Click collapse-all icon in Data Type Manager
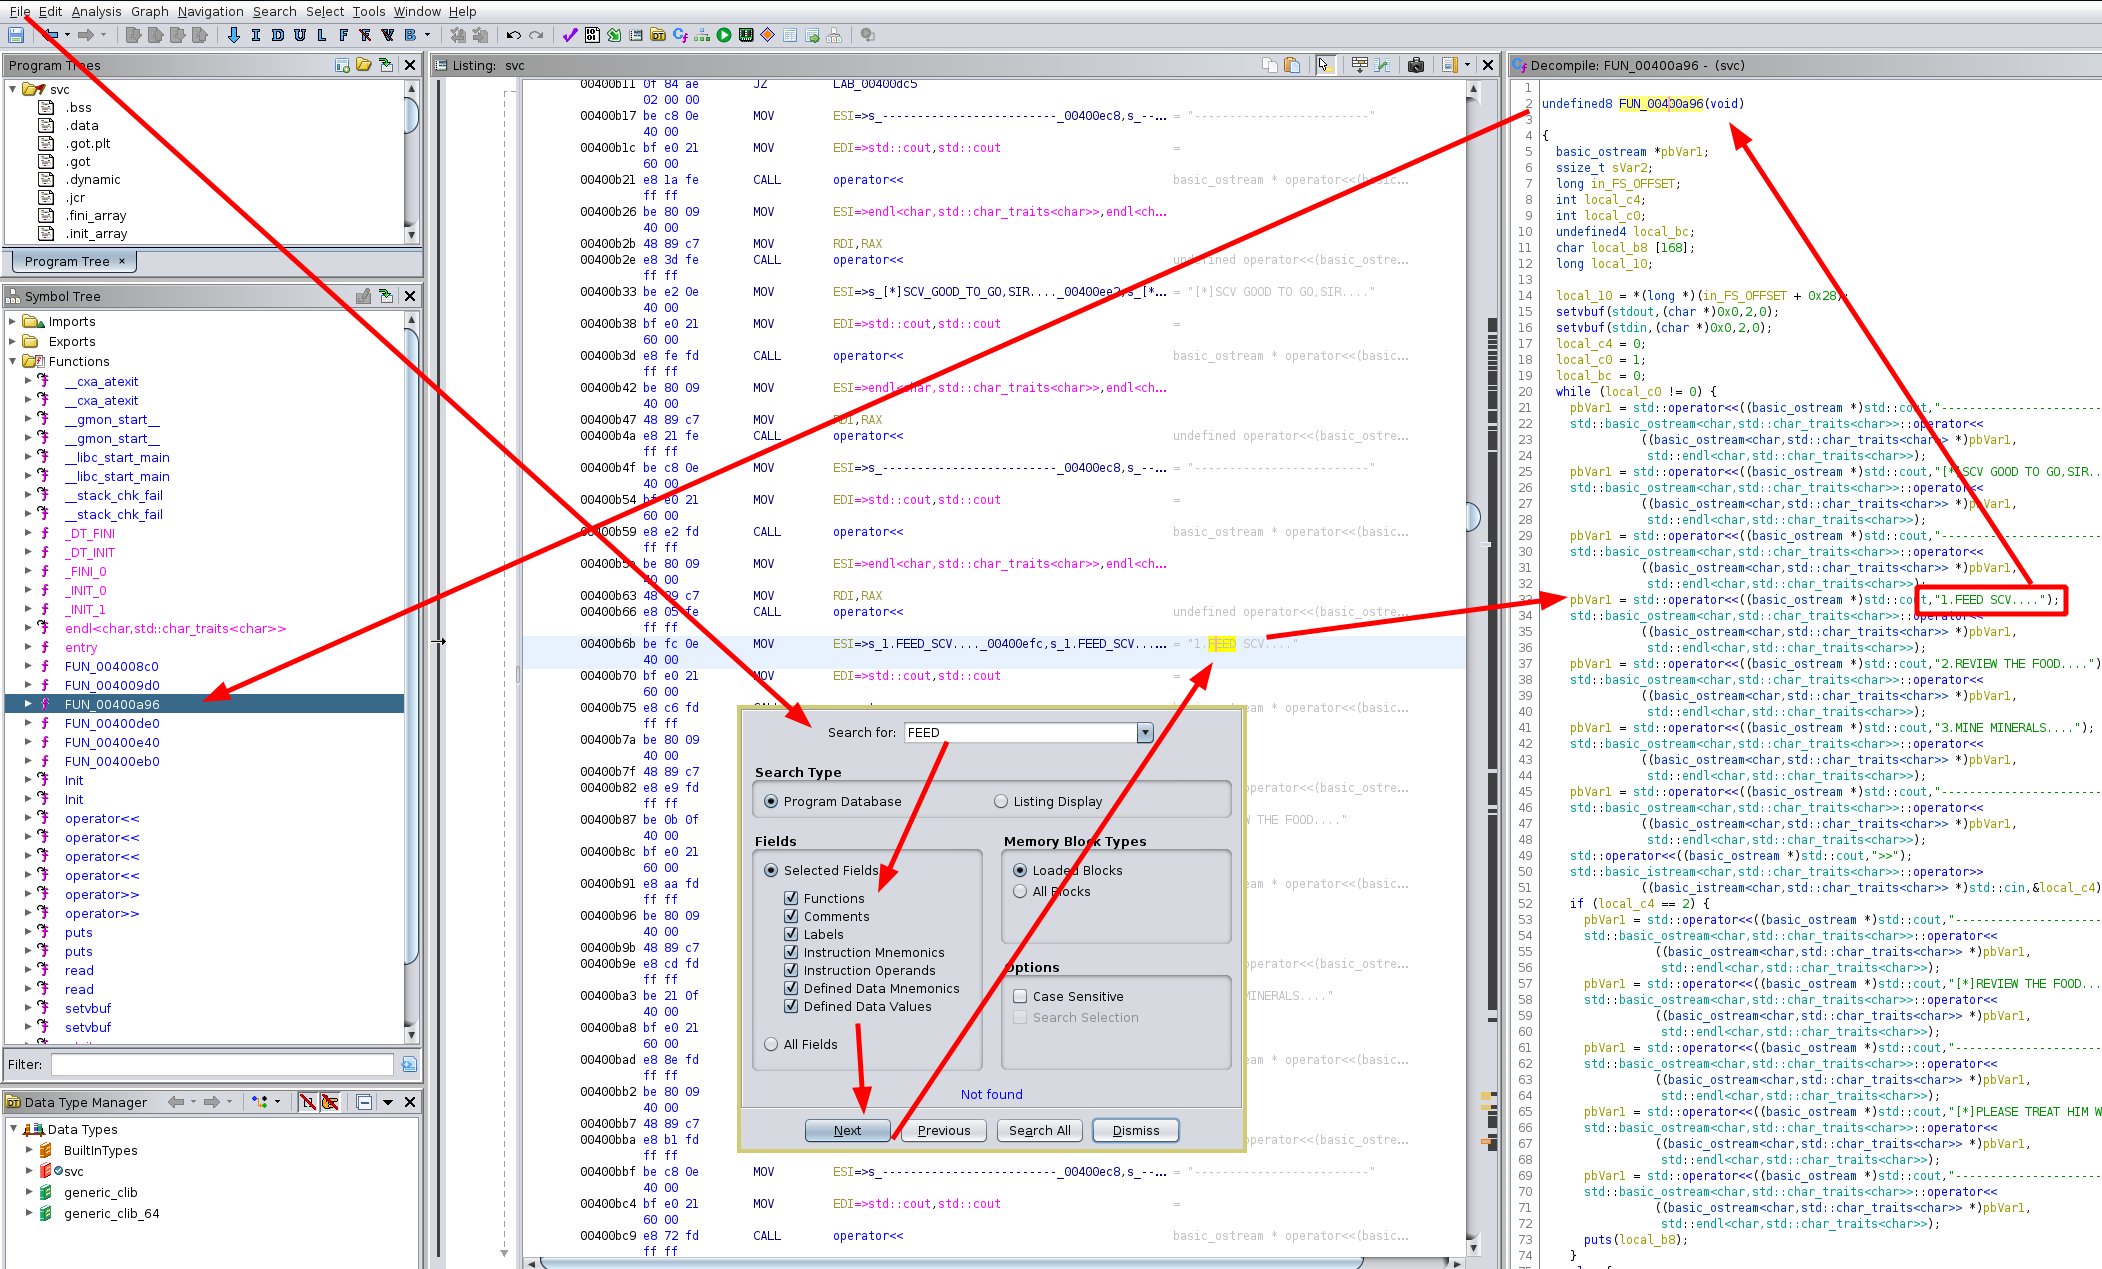This screenshot has height=1269, width=2102. click(x=364, y=1102)
